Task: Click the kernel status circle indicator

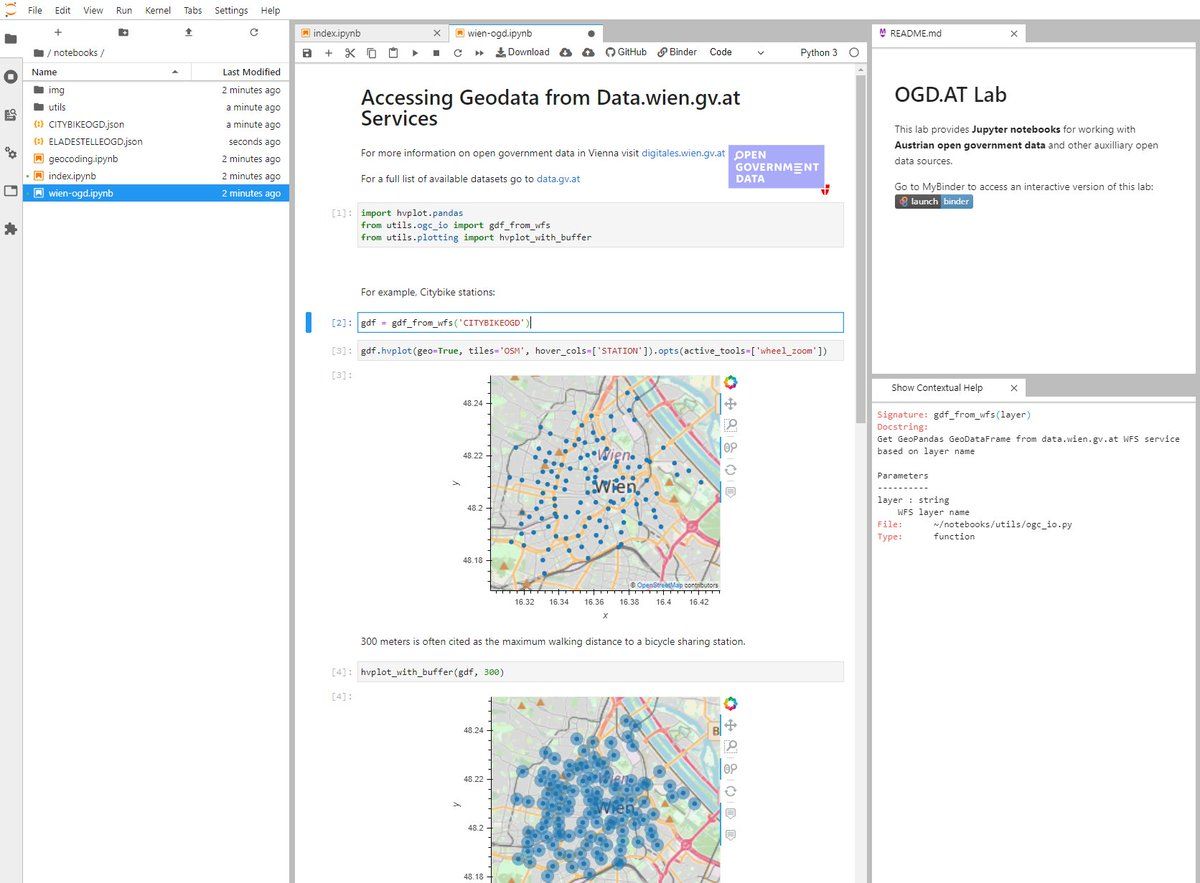Action: (x=854, y=53)
